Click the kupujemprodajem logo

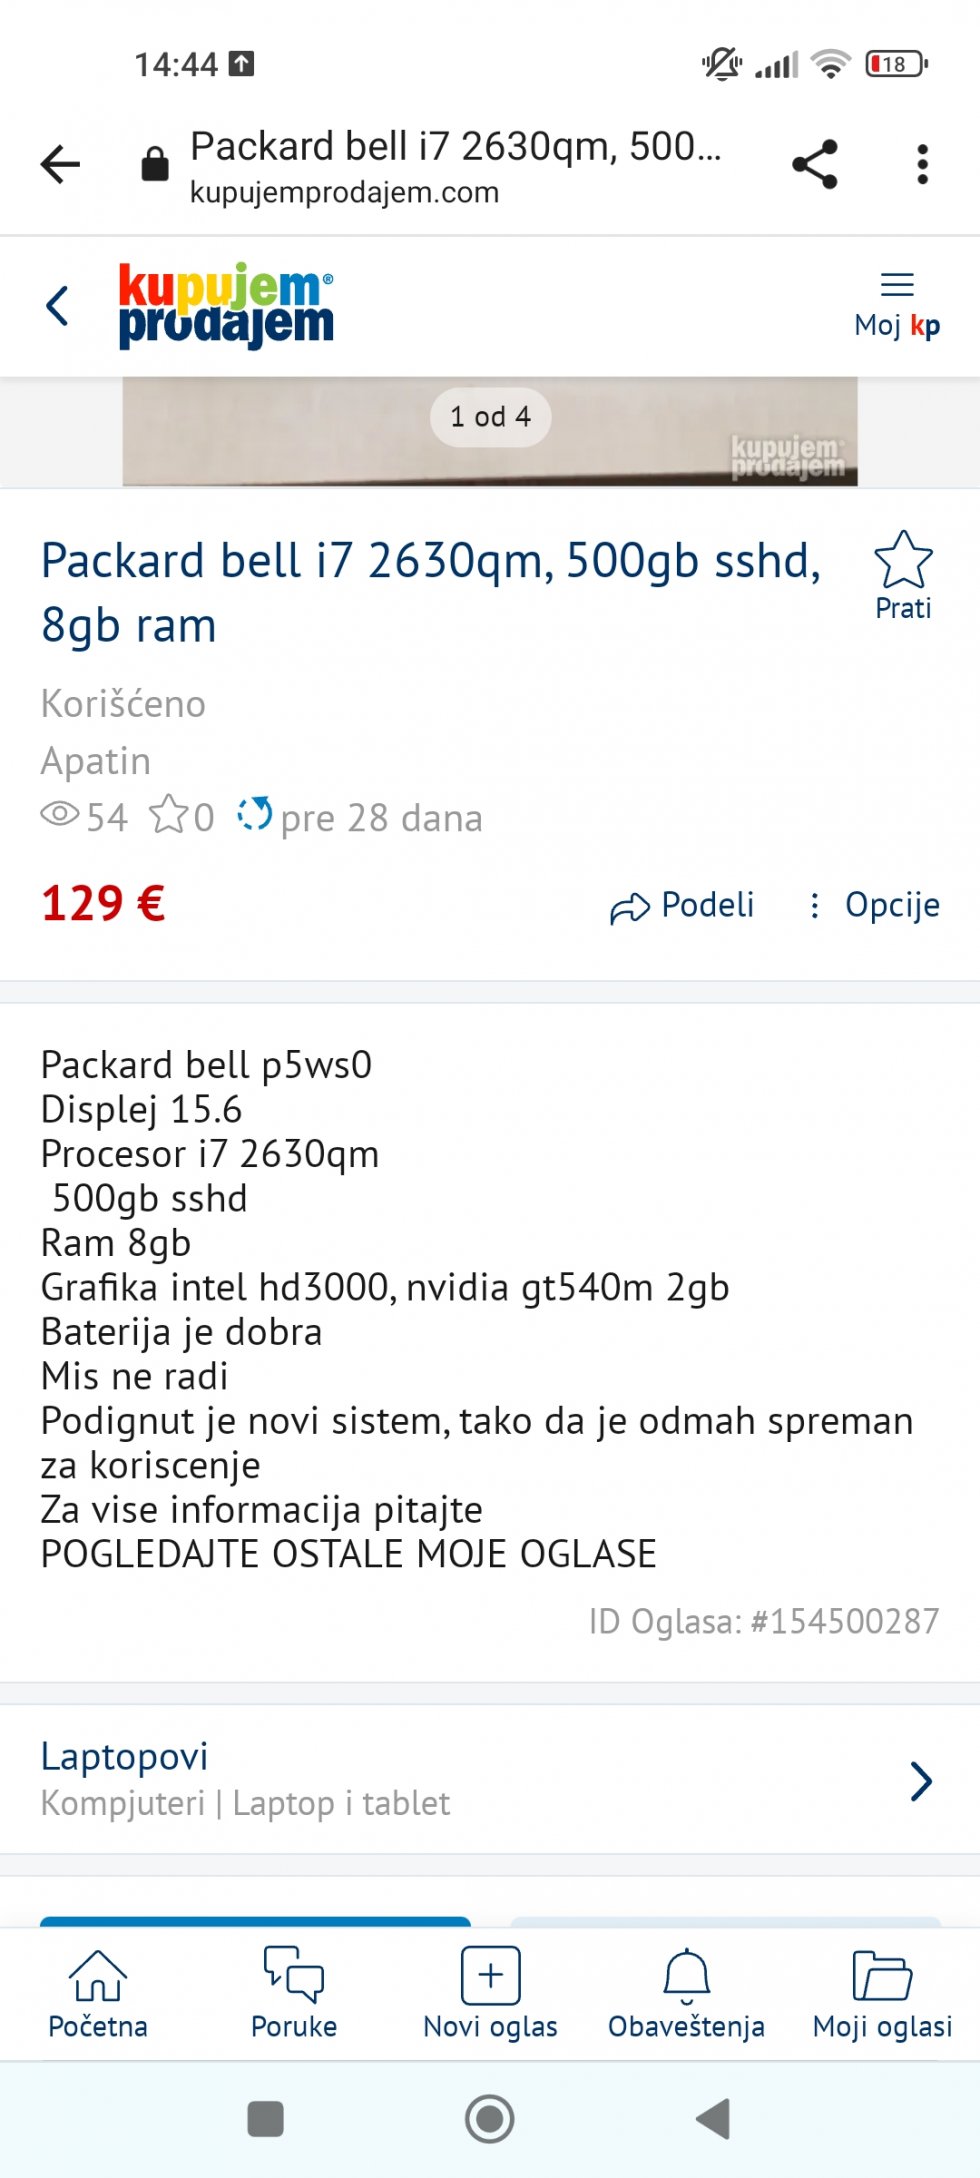coord(226,305)
